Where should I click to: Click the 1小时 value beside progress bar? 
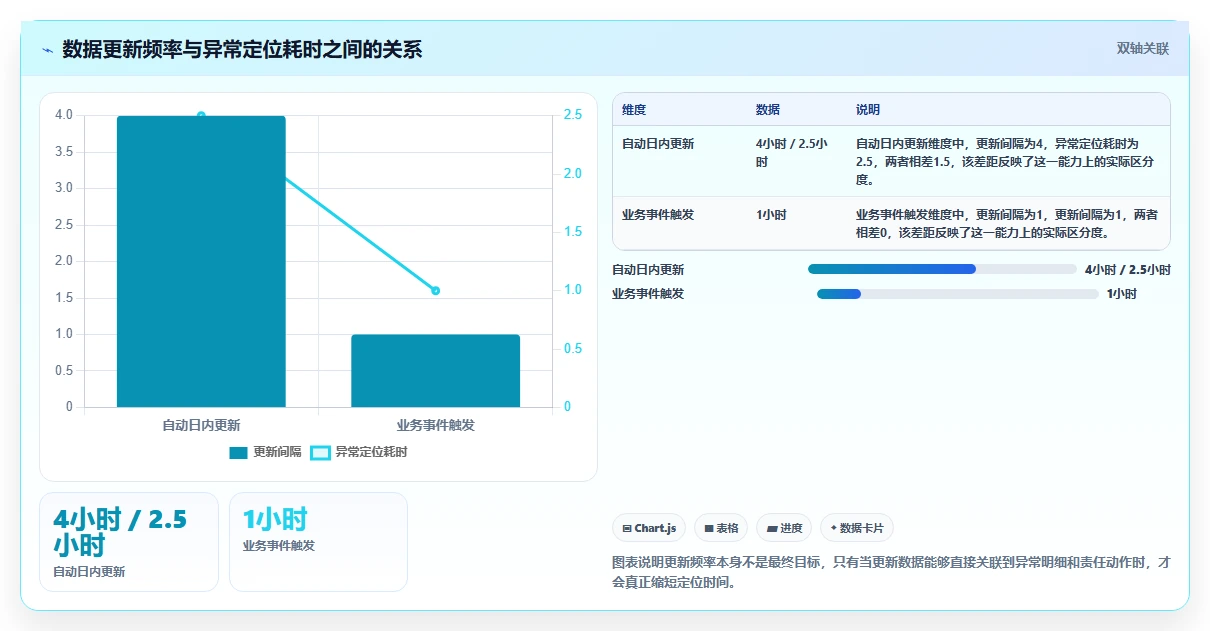point(1121,294)
